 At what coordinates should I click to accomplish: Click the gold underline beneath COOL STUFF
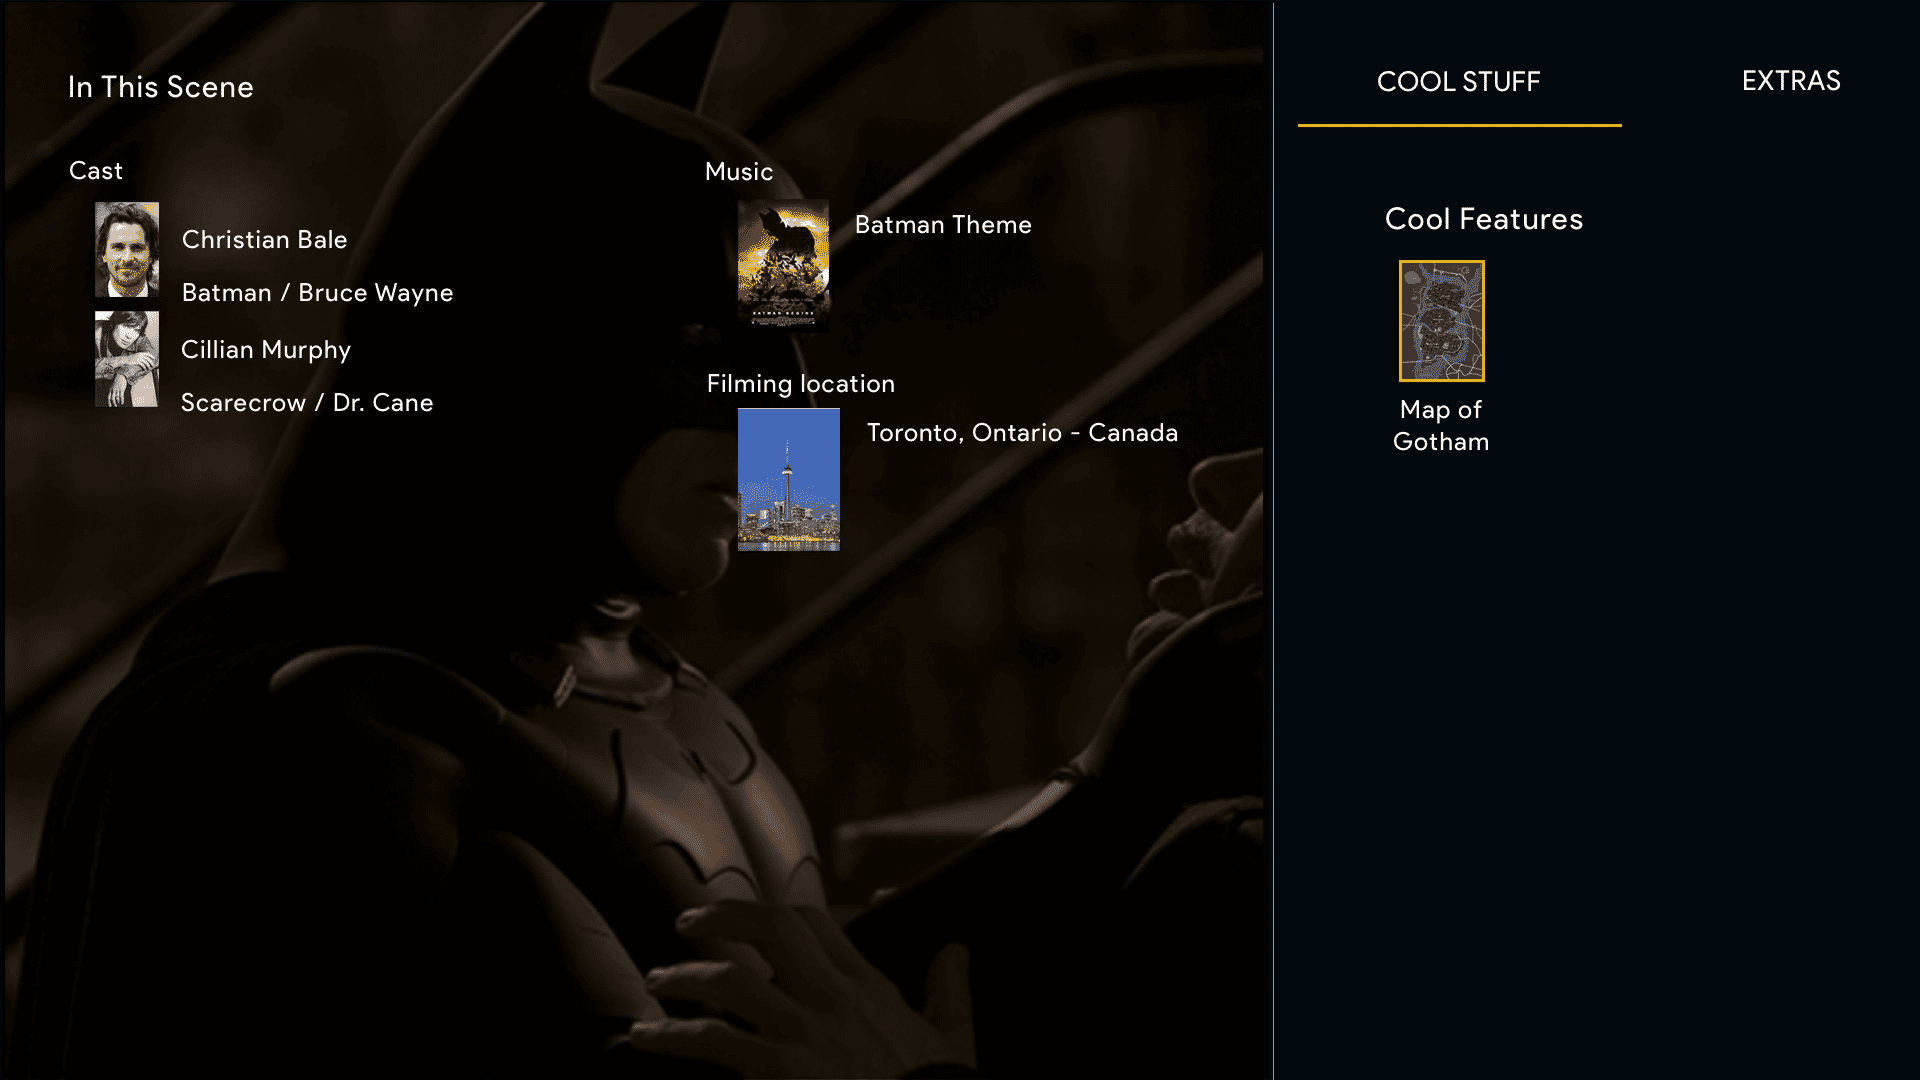pyautogui.click(x=1460, y=125)
